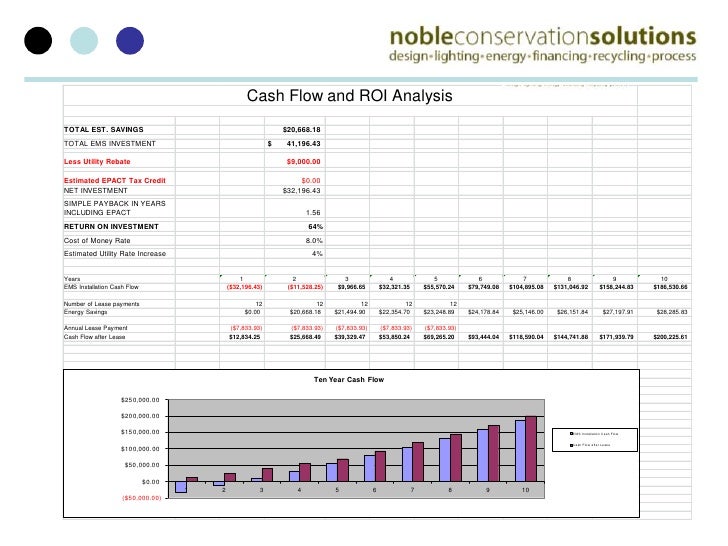Select the $32,196.43 net investment cell
The height and width of the screenshot is (546, 728).
click(x=301, y=190)
